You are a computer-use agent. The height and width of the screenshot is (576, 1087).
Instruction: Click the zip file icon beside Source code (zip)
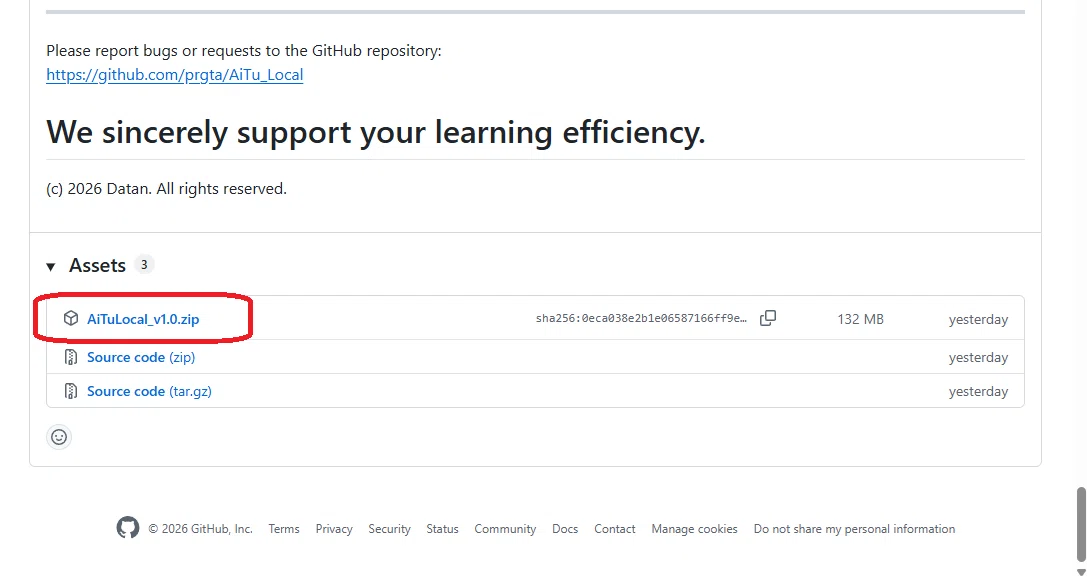71,357
